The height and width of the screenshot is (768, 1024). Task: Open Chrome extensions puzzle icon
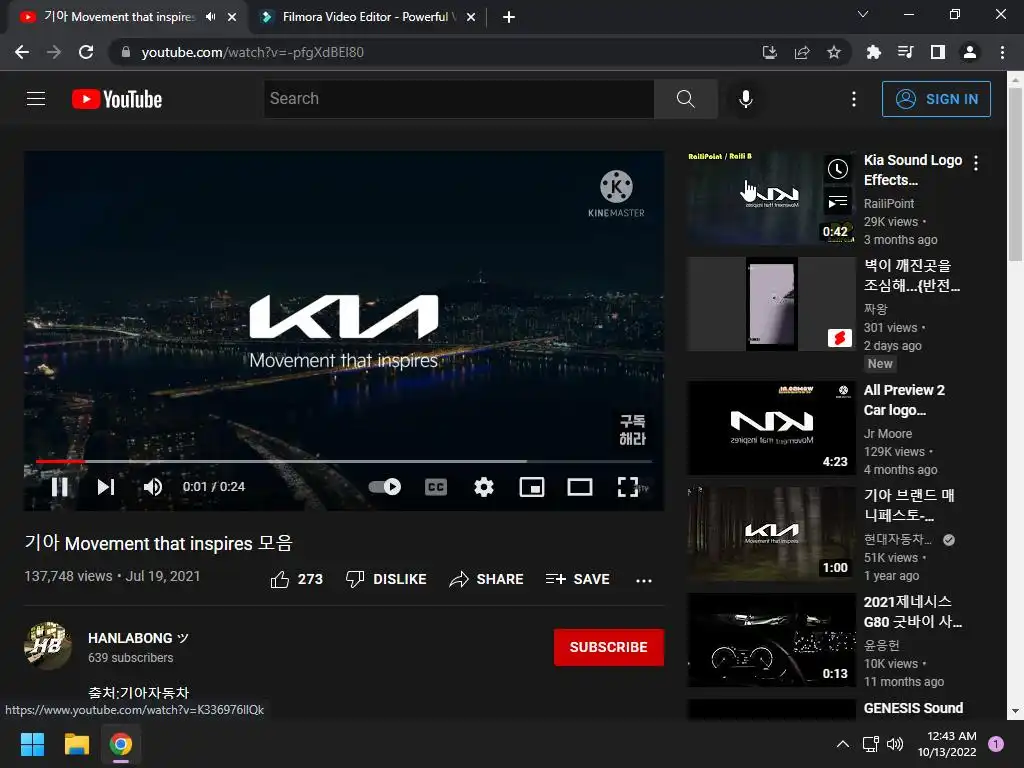click(873, 52)
